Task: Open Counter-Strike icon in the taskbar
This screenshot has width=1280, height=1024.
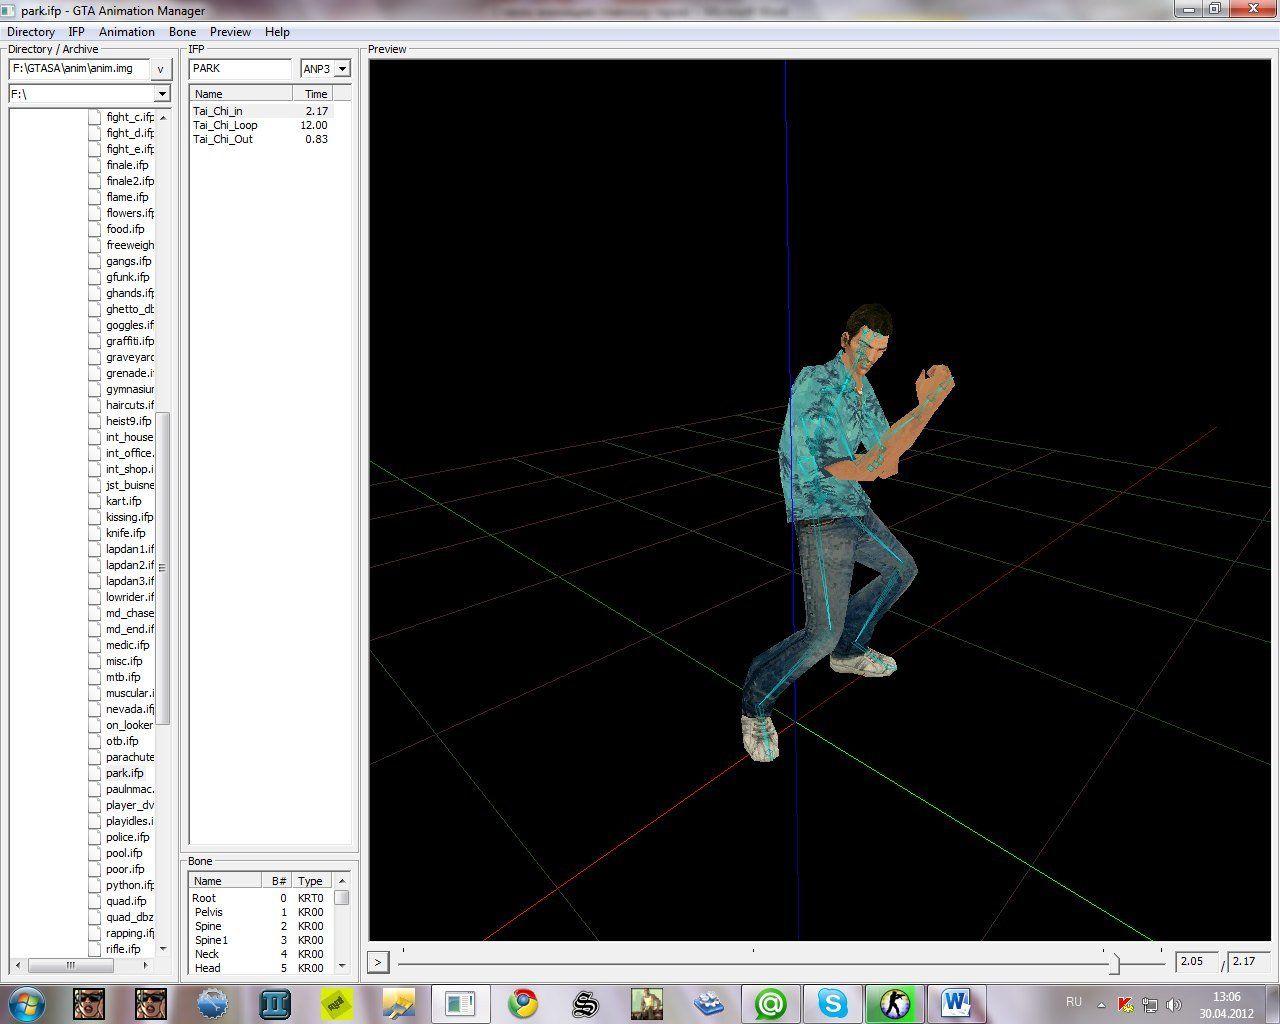Action: [x=894, y=1003]
